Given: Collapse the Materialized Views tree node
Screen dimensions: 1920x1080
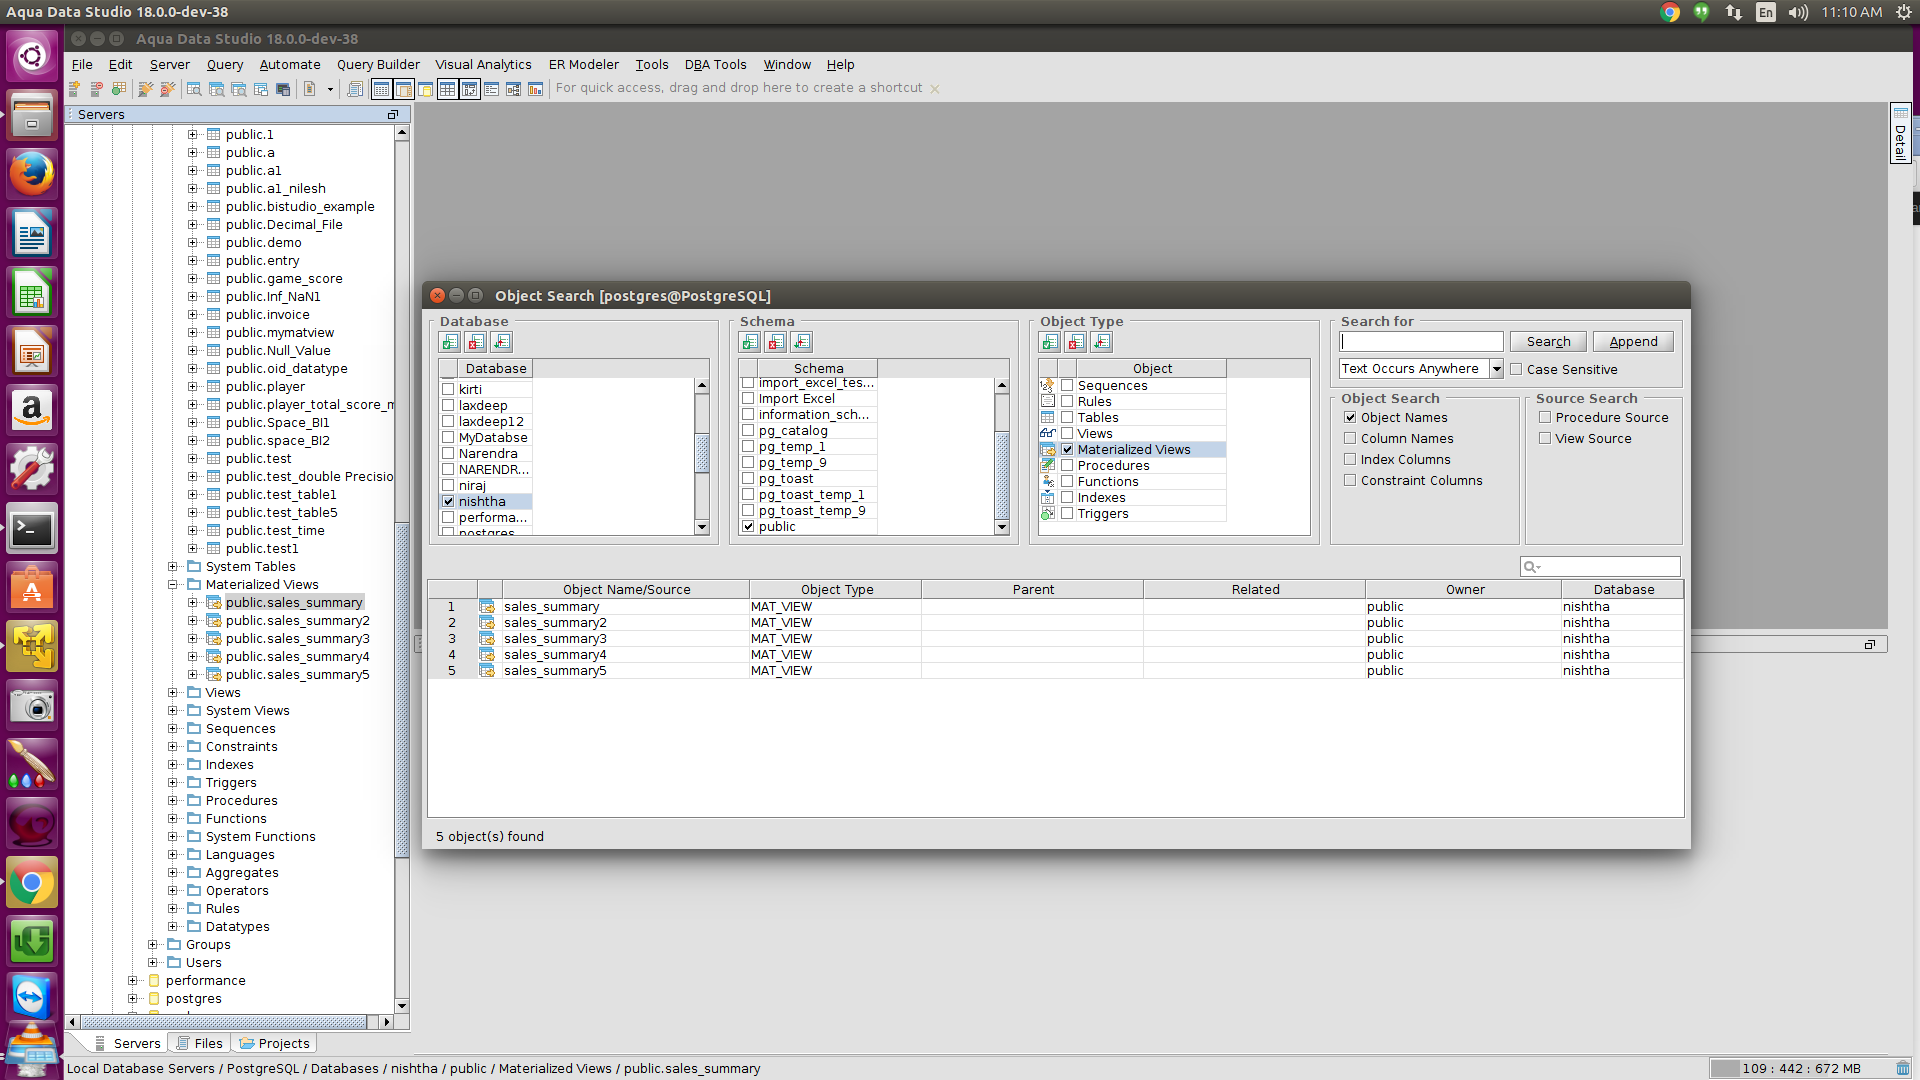Looking at the screenshot, I should tap(173, 585).
